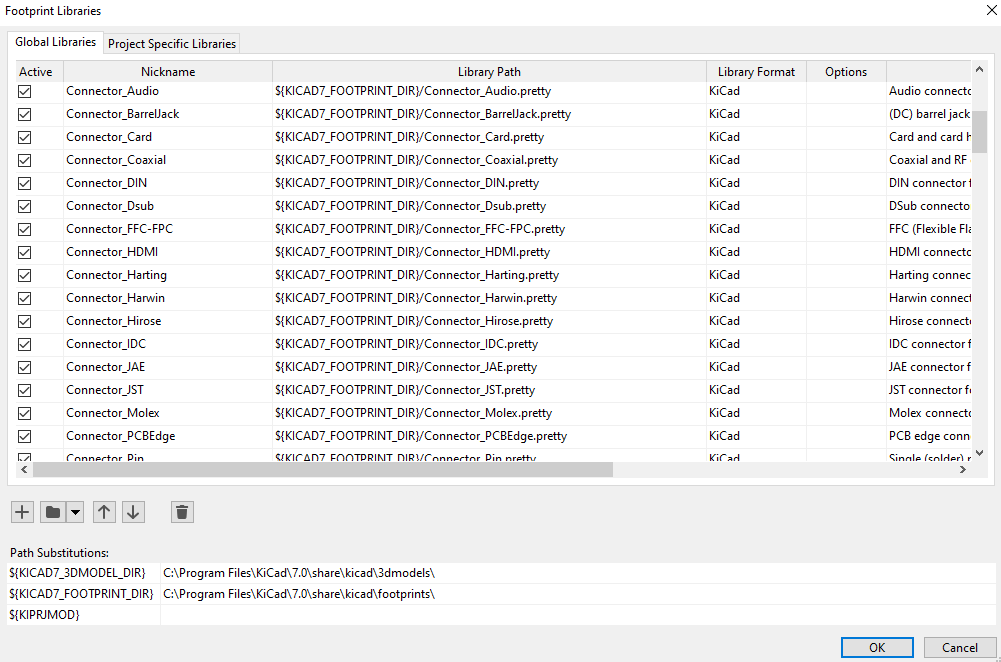Image resolution: width=1001 pixels, height=662 pixels.
Task: Click the horizontal scrollbar thumb
Action: 323,470
